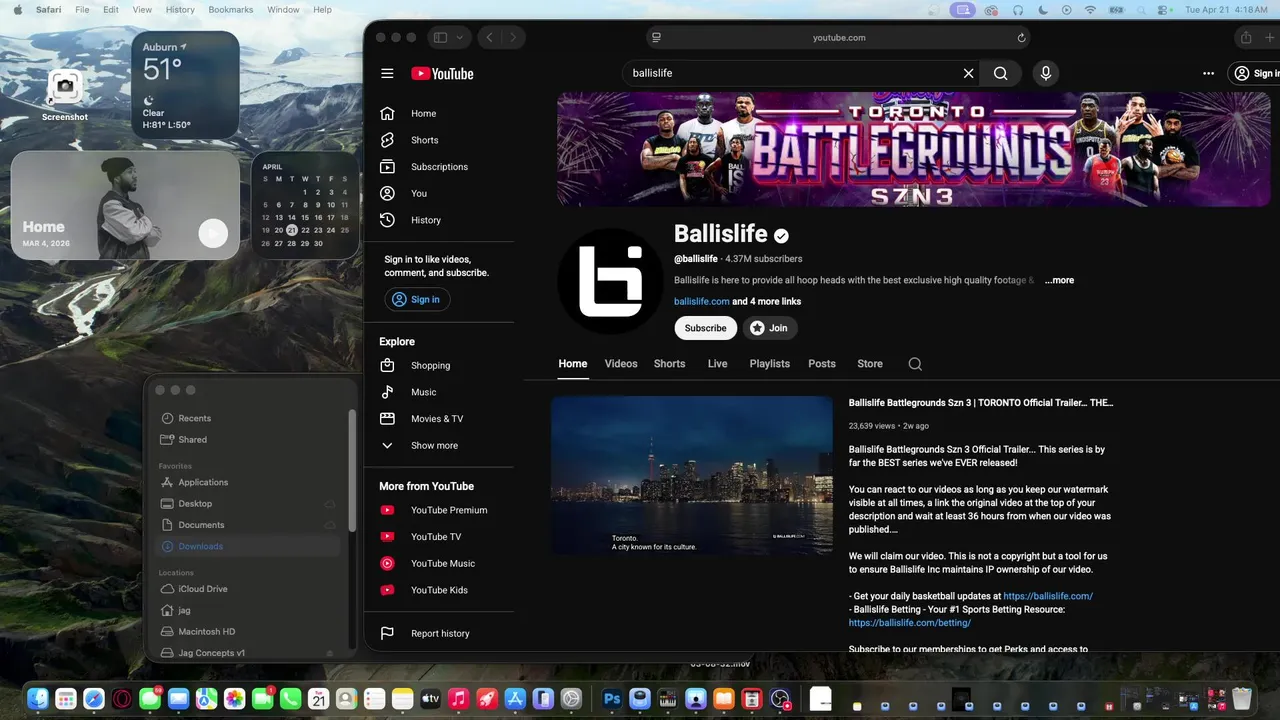Viewport: 1280px width, 720px height.
Task: Click Safari's Share button
Action: (1246, 37)
